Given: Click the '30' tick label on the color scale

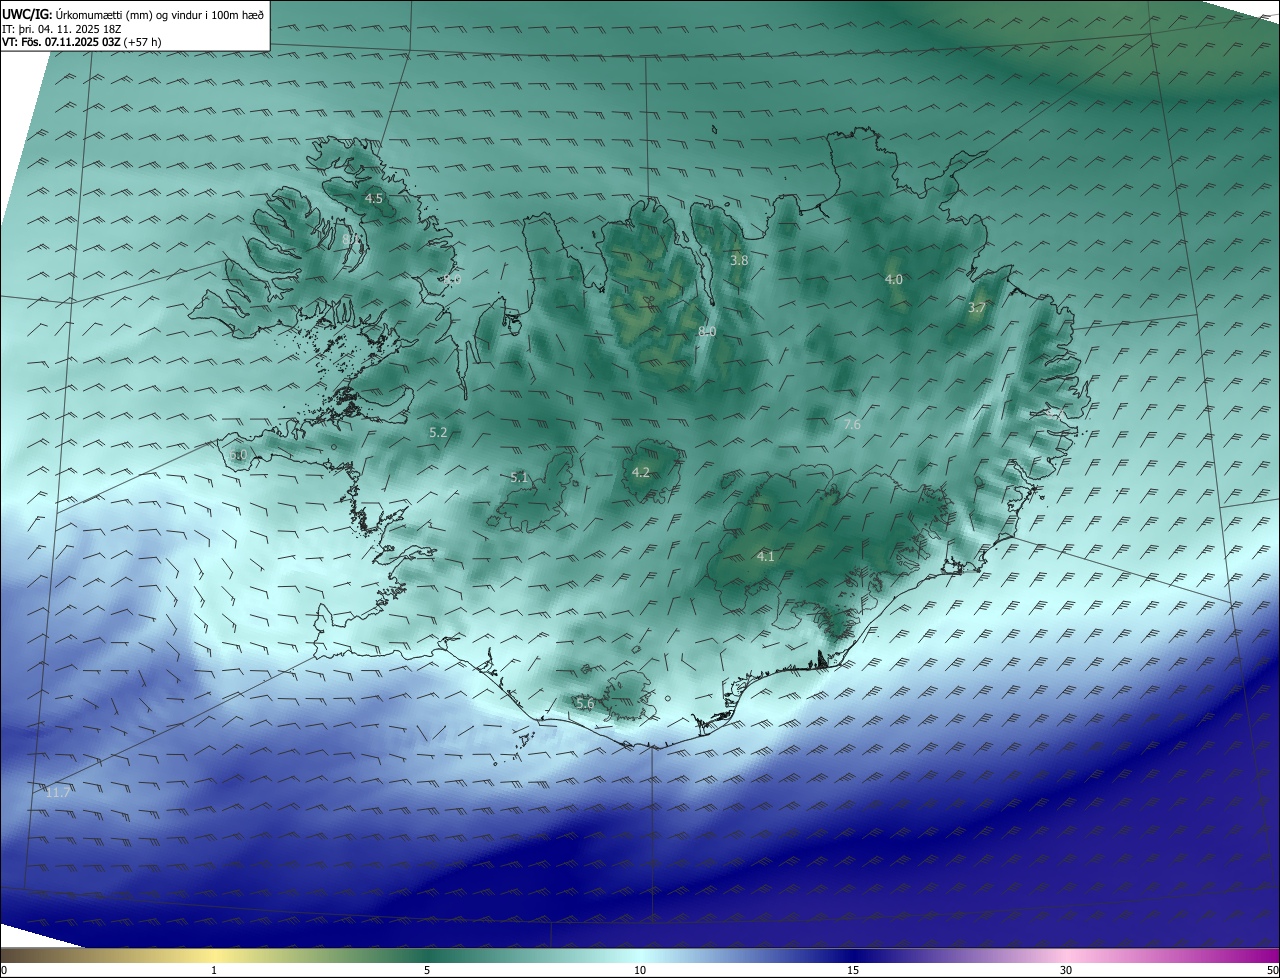Looking at the screenshot, I should [1066, 970].
